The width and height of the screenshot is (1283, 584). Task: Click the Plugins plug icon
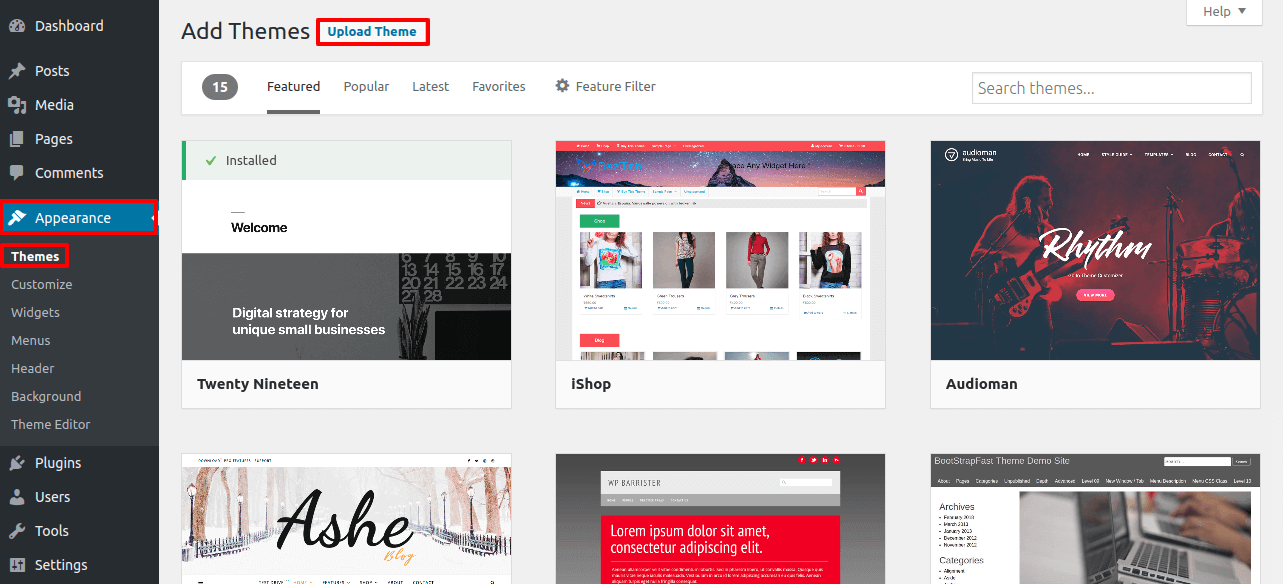17,463
